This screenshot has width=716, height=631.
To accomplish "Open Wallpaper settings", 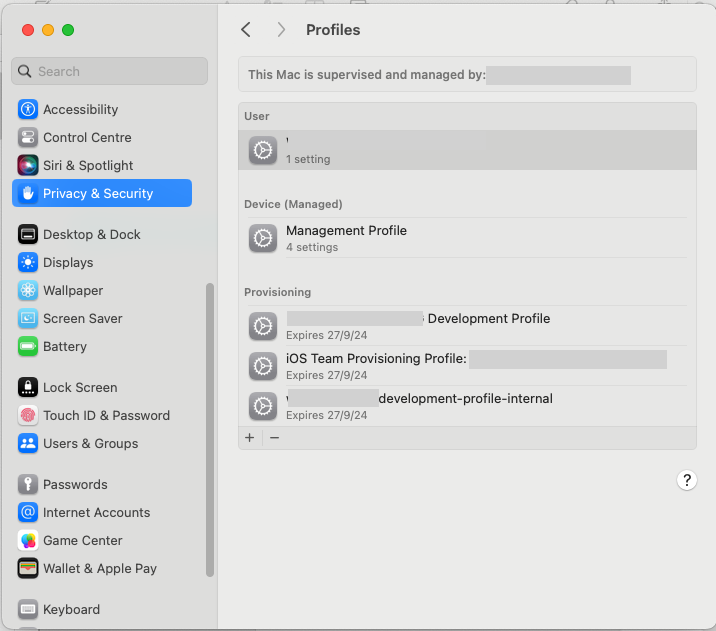I will [x=73, y=290].
